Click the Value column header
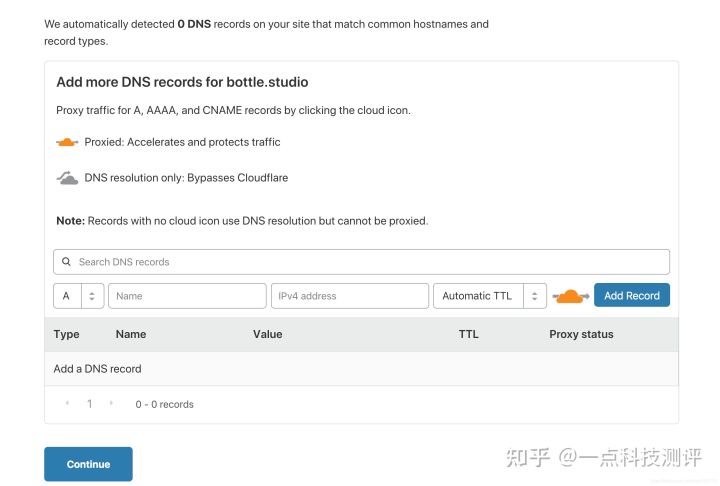This screenshot has width=720, height=486. (x=268, y=334)
